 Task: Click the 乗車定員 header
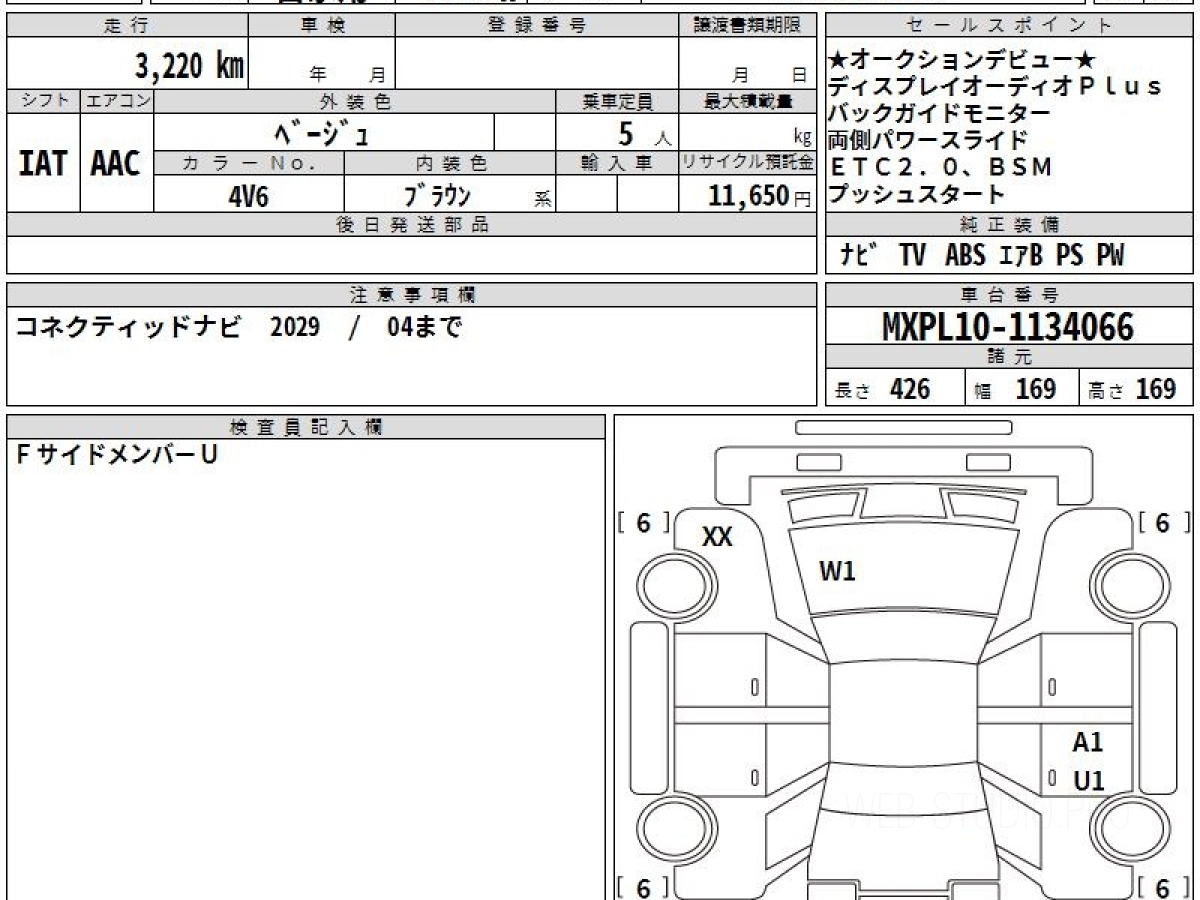(x=617, y=101)
